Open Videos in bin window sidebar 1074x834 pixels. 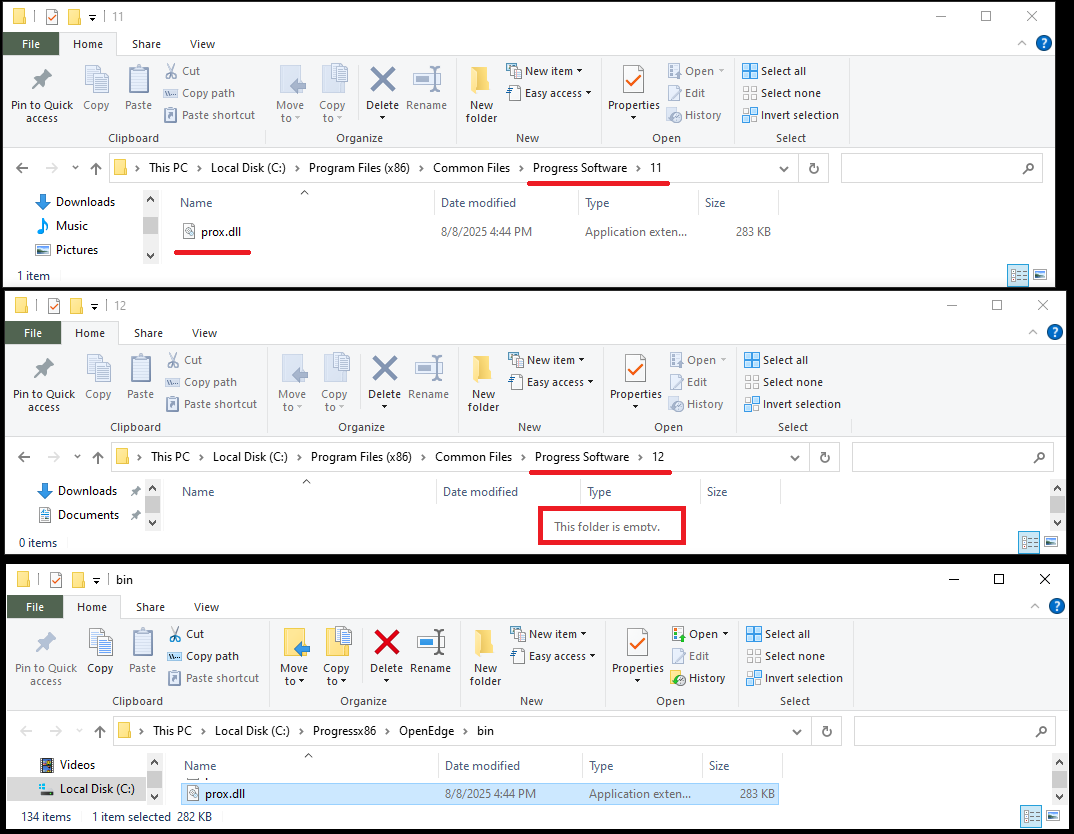(x=67, y=765)
